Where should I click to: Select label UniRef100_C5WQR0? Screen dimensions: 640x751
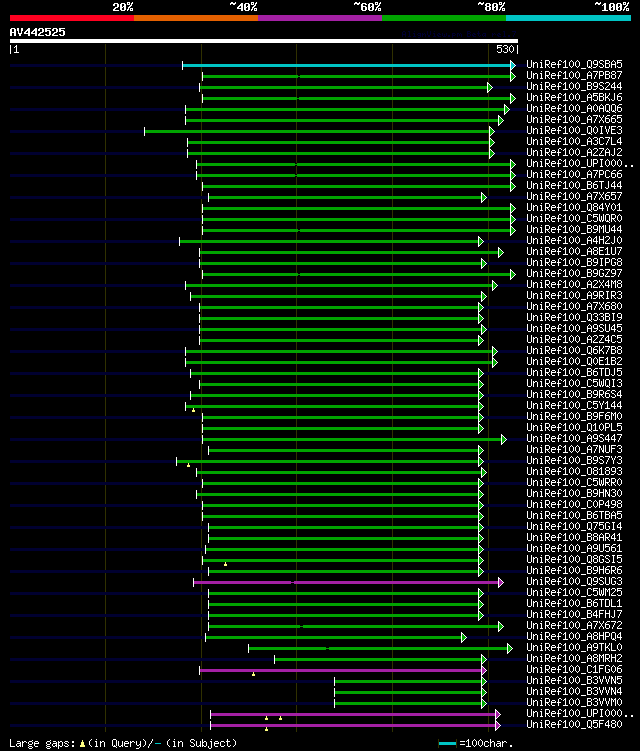(x=574, y=218)
